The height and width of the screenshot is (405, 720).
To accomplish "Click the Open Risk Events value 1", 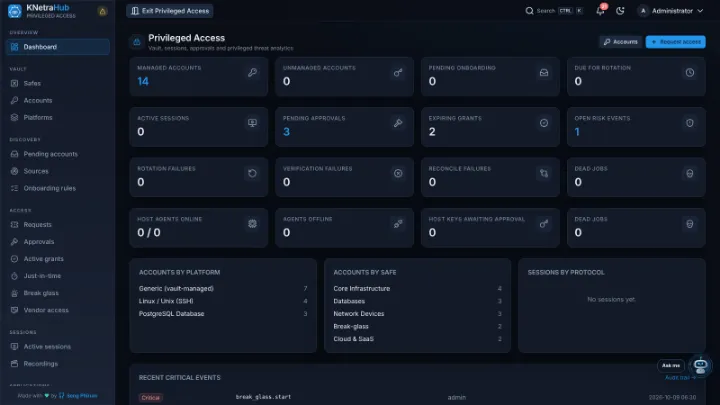I will (x=577, y=132).
